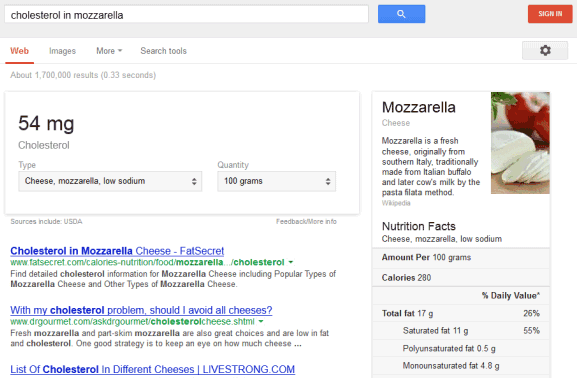Open the Quantity 100 grams dropdown

[276, 181]
